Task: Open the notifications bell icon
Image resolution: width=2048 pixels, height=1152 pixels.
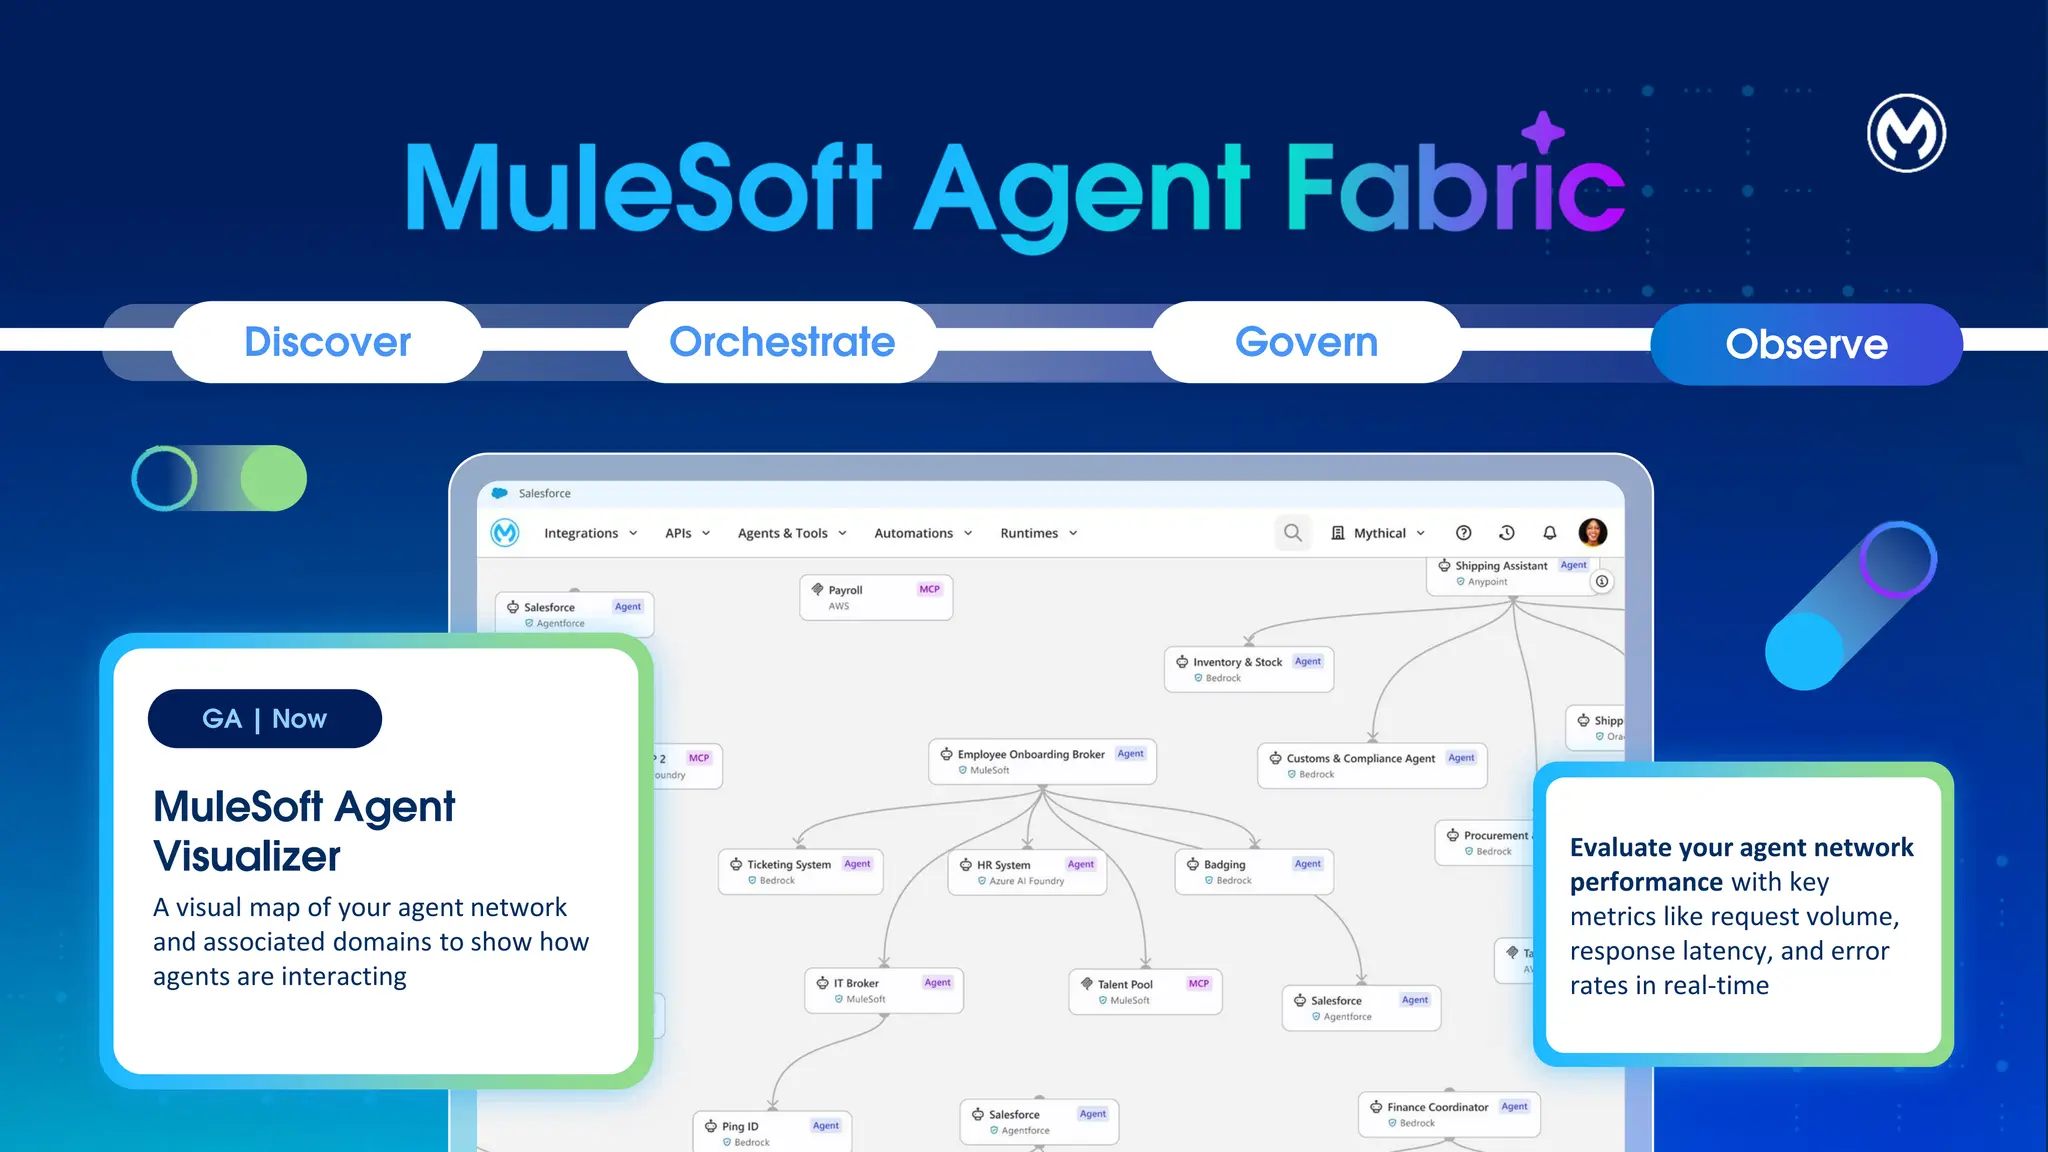Action: (x=1549, y=533)
